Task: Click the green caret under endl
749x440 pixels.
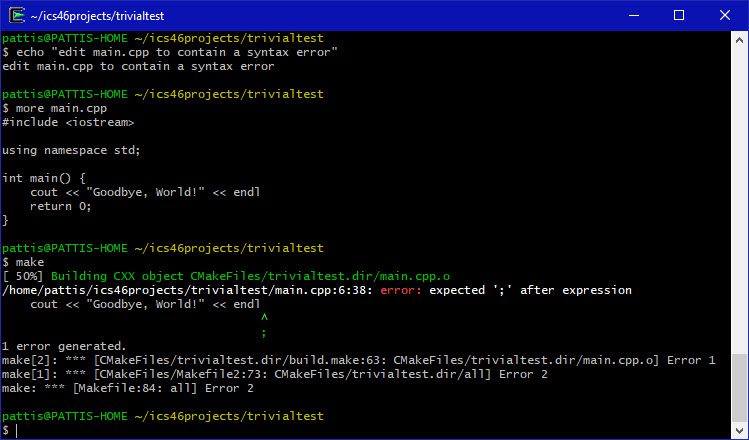Action: 263,318
